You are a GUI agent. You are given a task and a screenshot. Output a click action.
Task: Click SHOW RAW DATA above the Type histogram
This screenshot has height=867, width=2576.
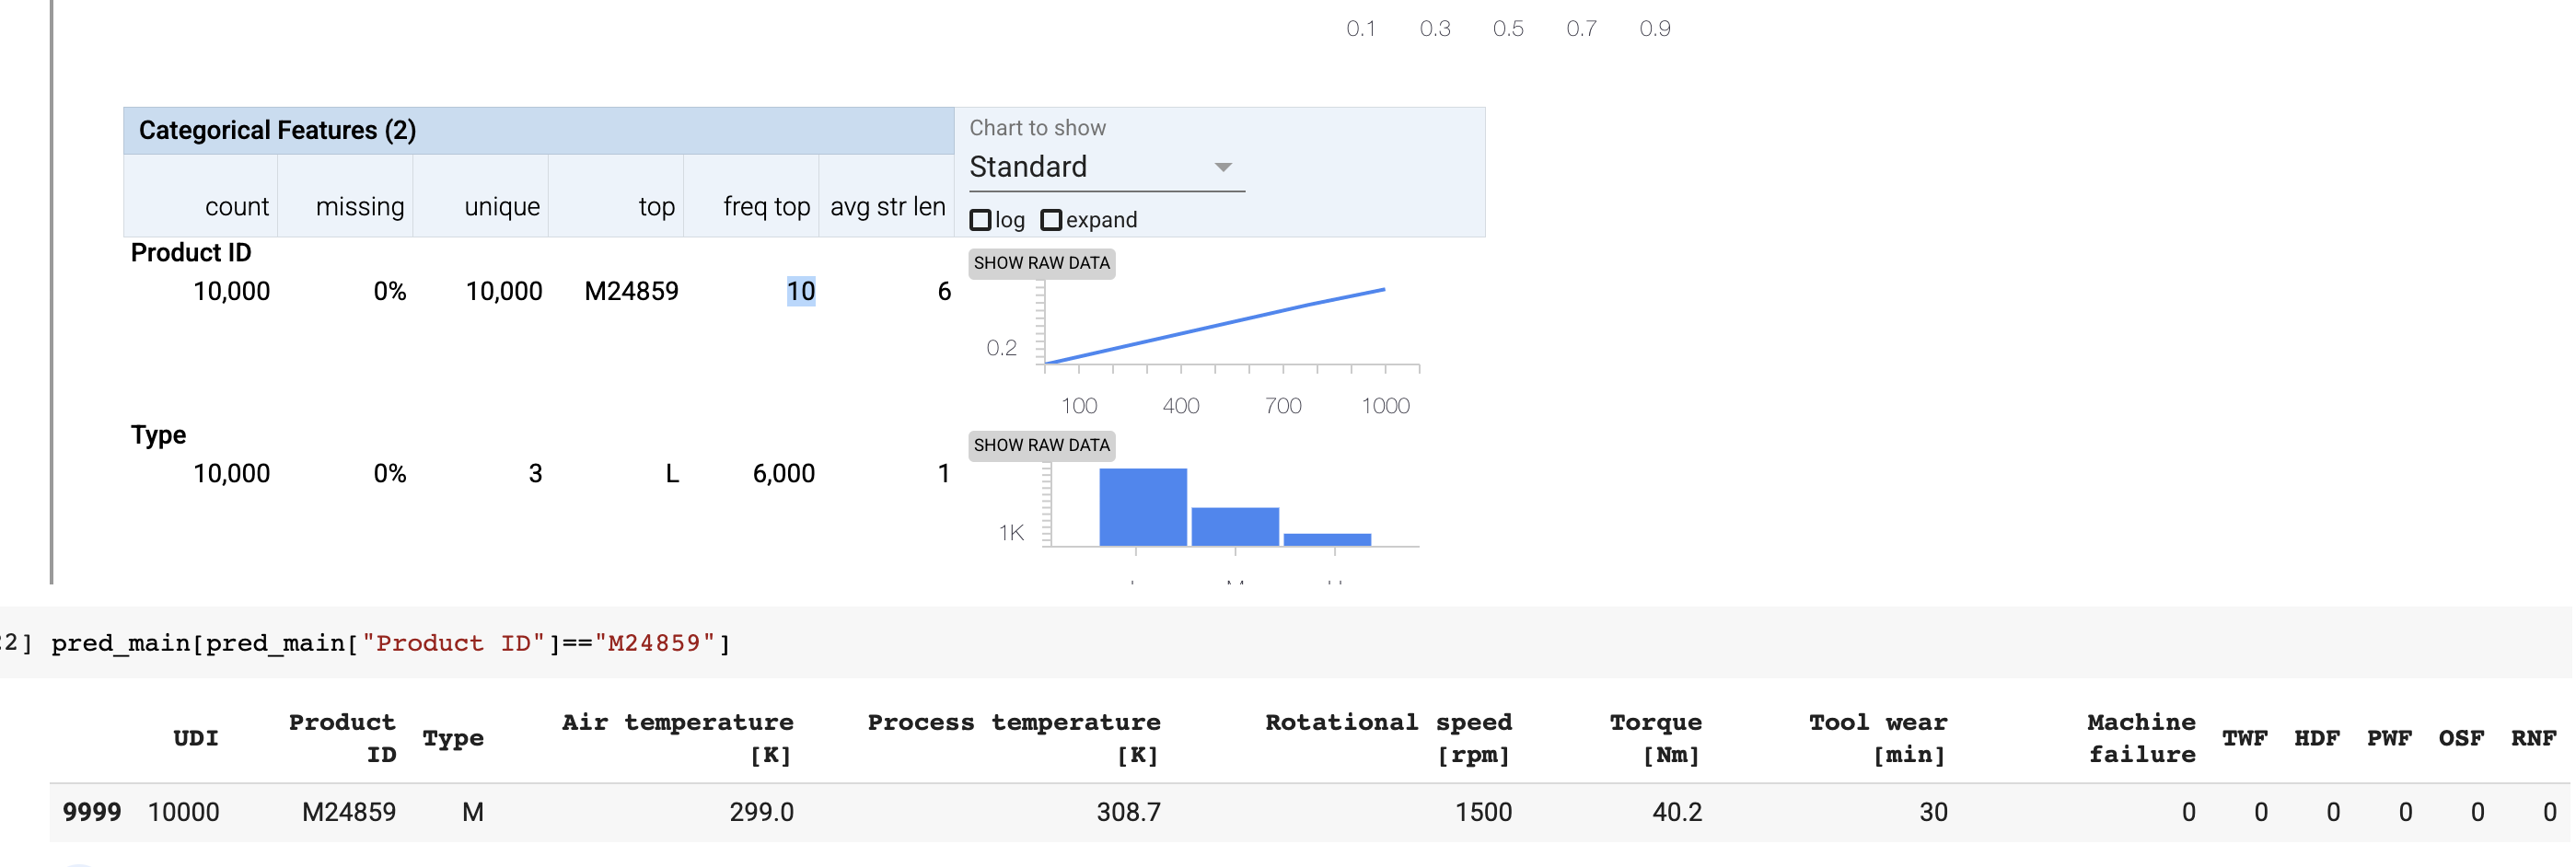(1042, 445)
